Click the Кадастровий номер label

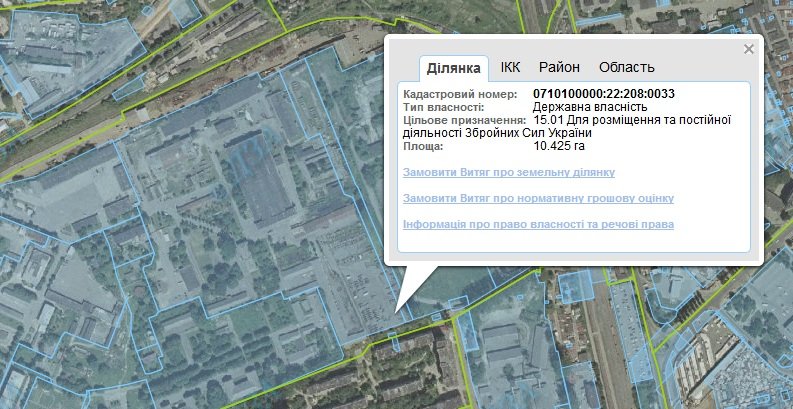459,94
